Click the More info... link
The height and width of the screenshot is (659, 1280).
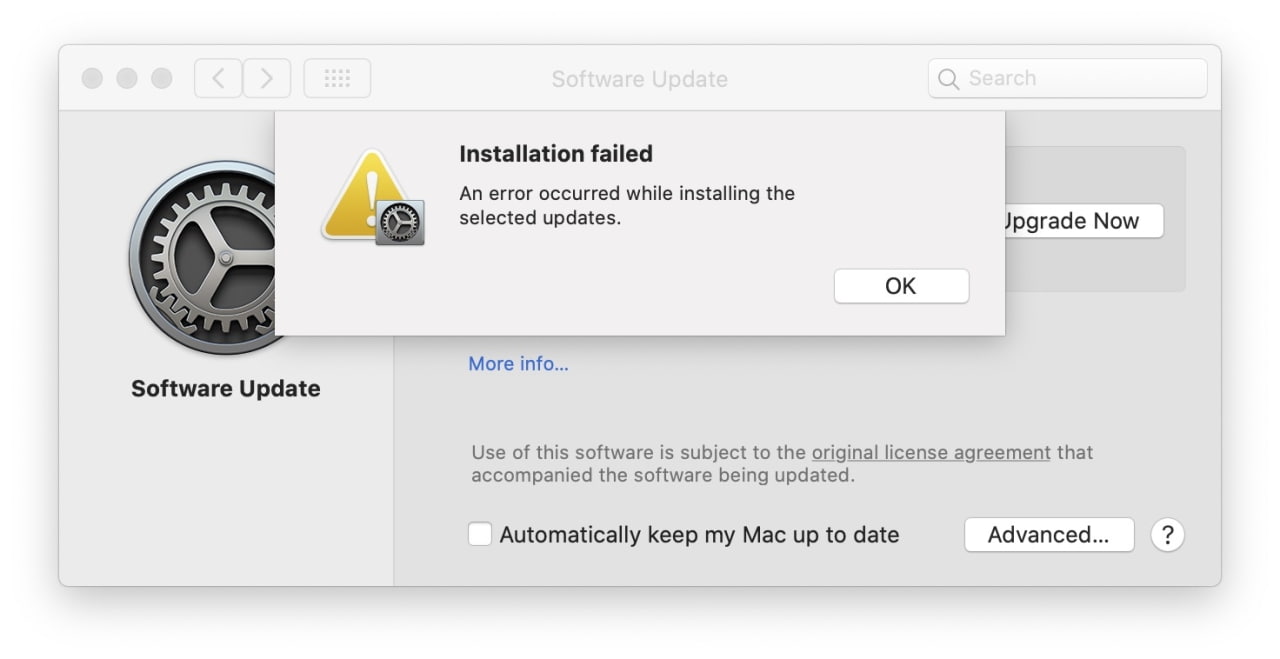click(517, 364)
